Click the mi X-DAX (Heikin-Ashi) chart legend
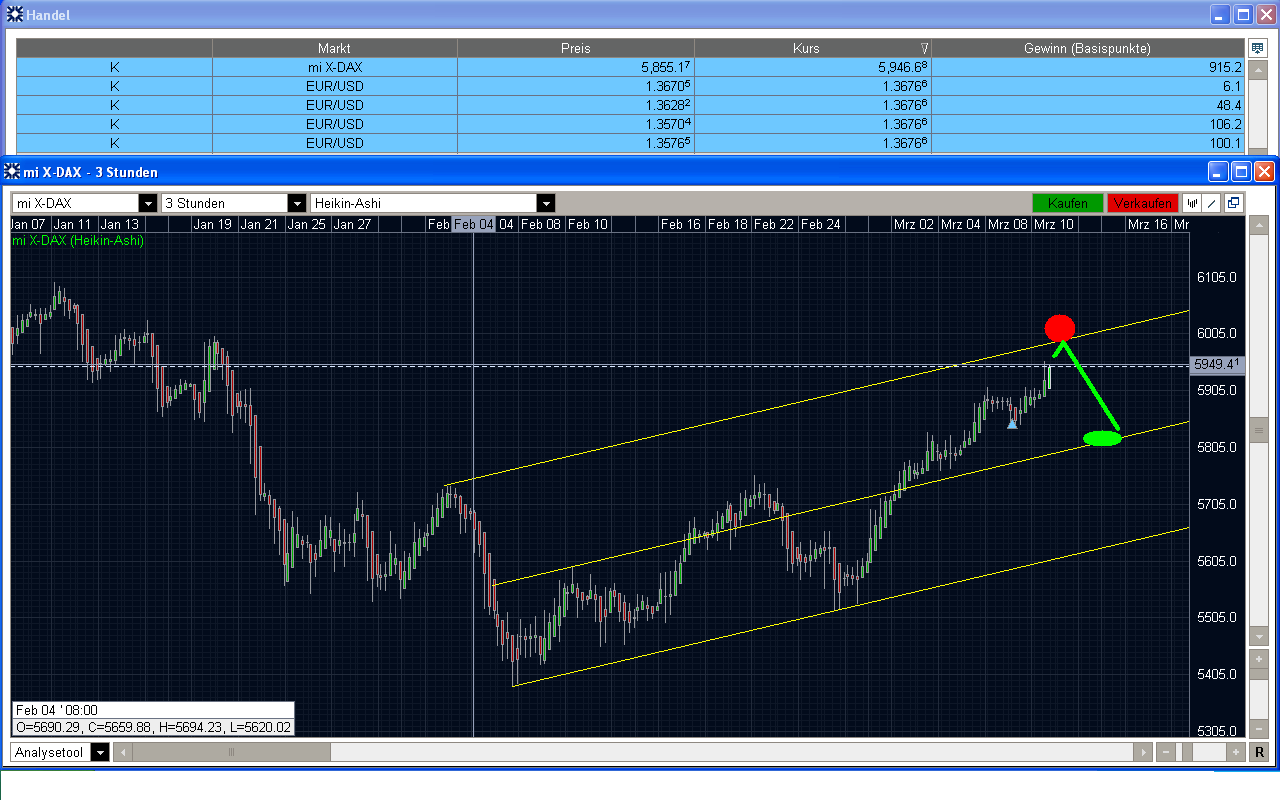 [x=78, y=241]
